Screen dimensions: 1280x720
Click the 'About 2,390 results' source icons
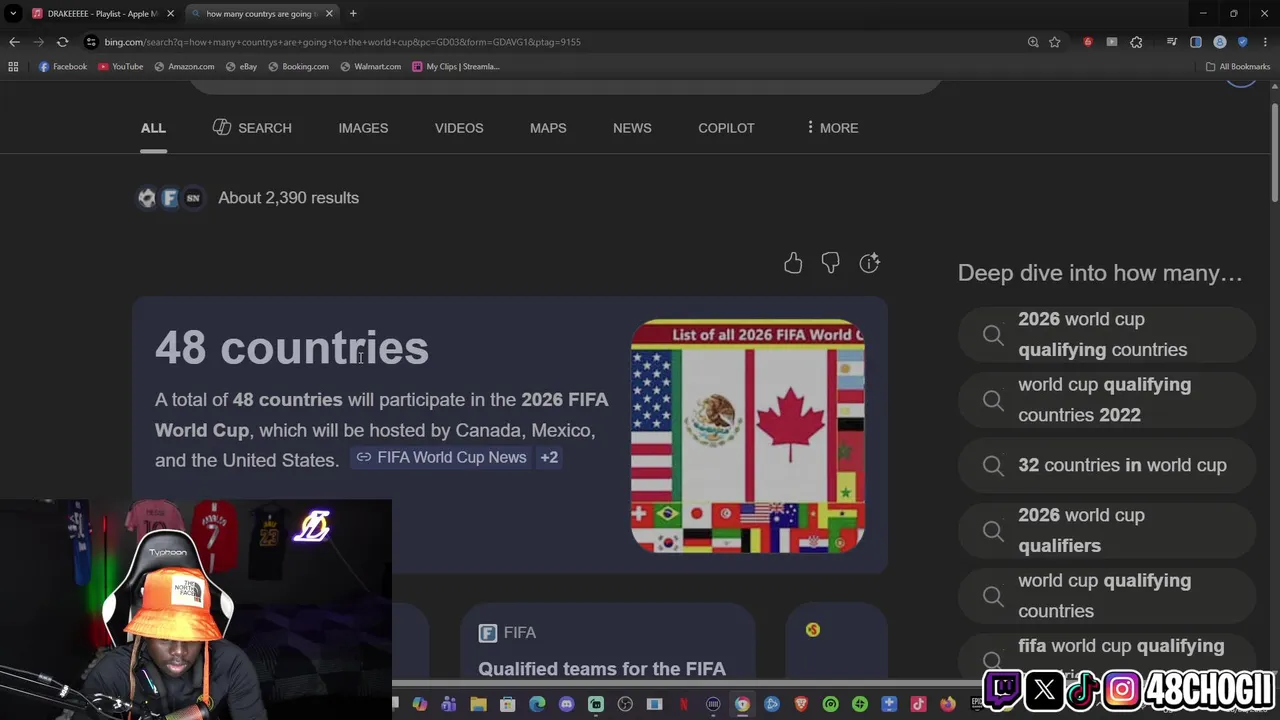tap(169, 198)
